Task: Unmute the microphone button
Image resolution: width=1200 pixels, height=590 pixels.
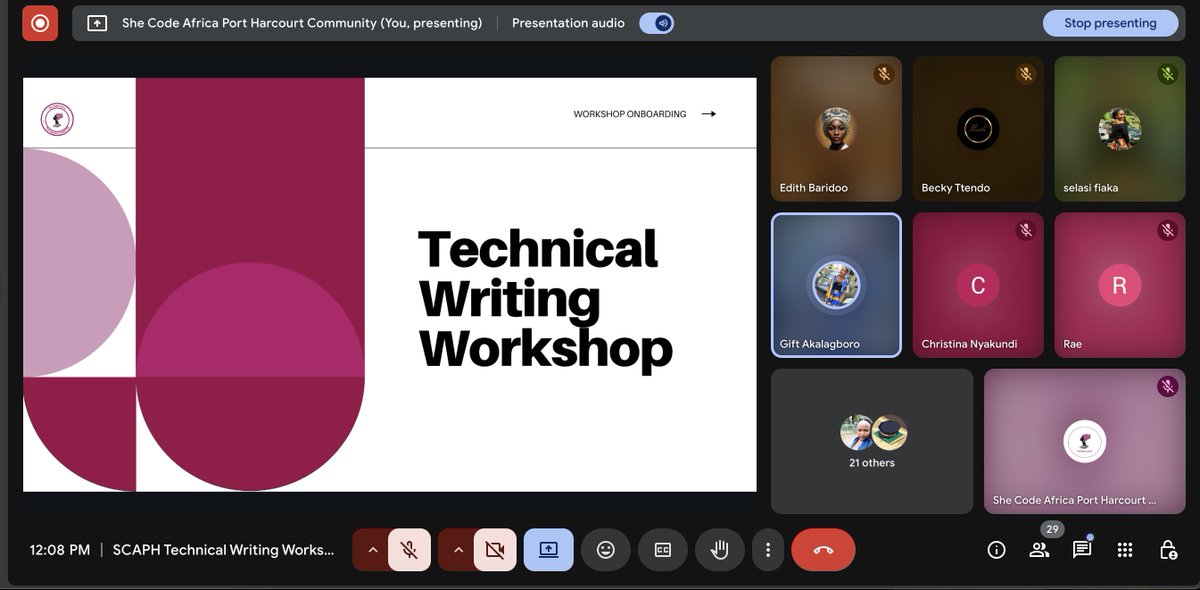Action: pyautogui.click(x=409, y=550)
